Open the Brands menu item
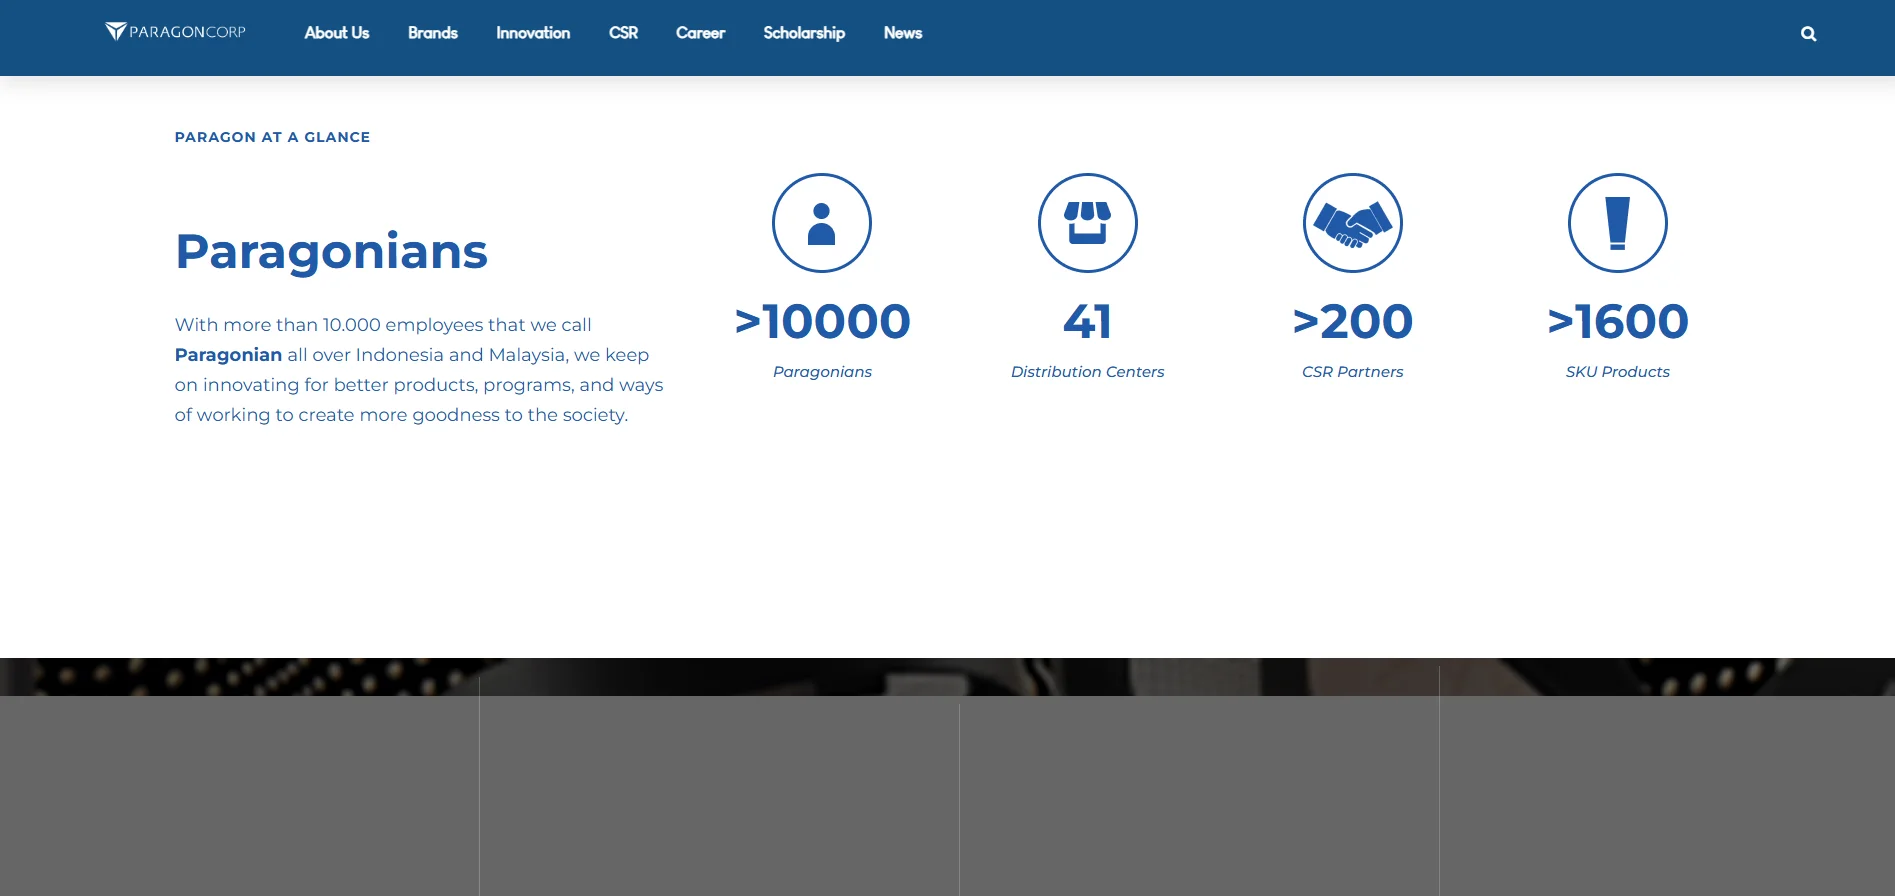The width and height of the screenshot is (1895, 896). [432, 33]
